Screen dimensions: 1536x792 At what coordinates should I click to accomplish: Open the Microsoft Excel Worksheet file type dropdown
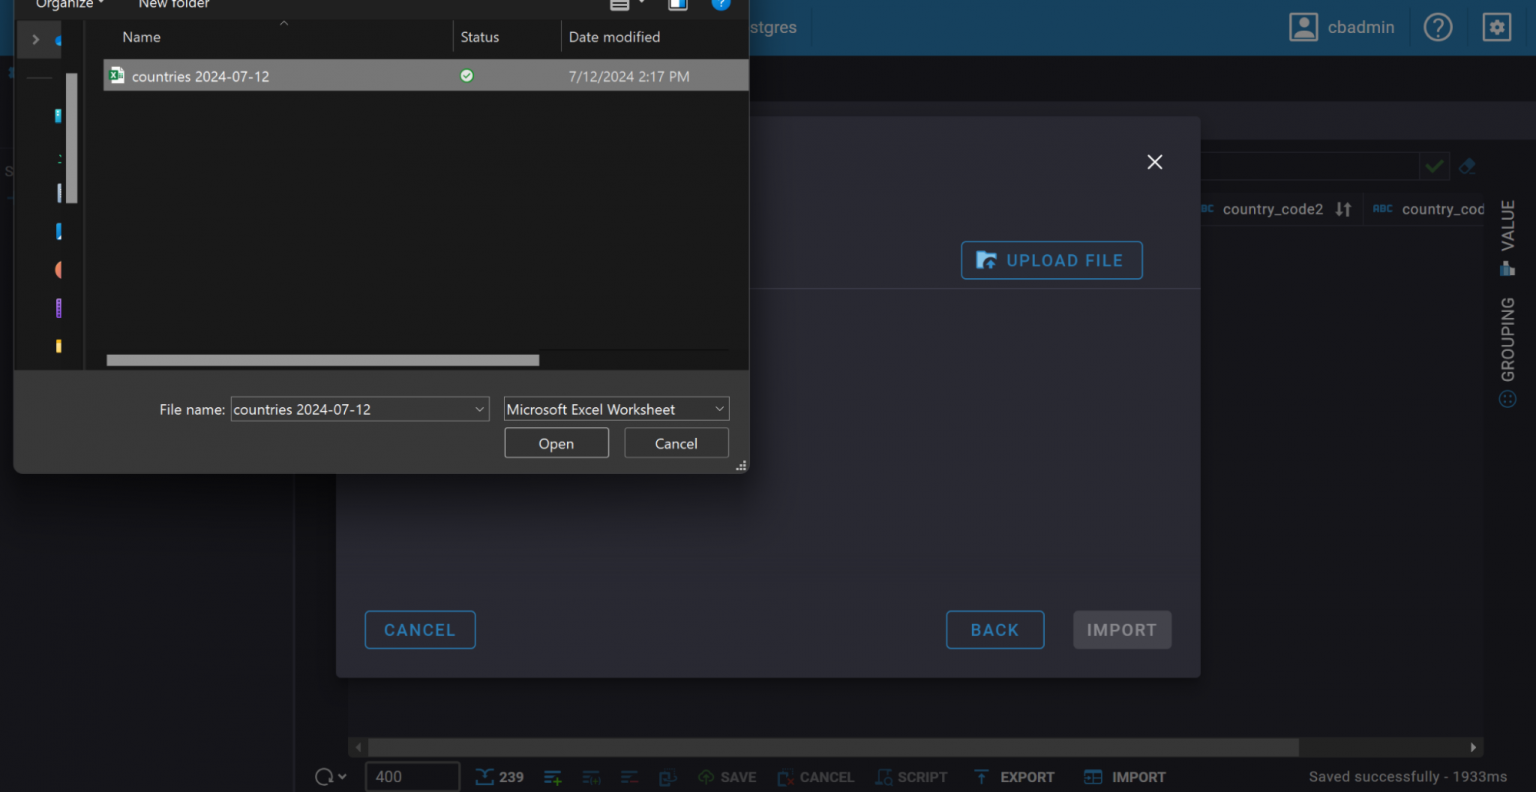tap(617, 409)
